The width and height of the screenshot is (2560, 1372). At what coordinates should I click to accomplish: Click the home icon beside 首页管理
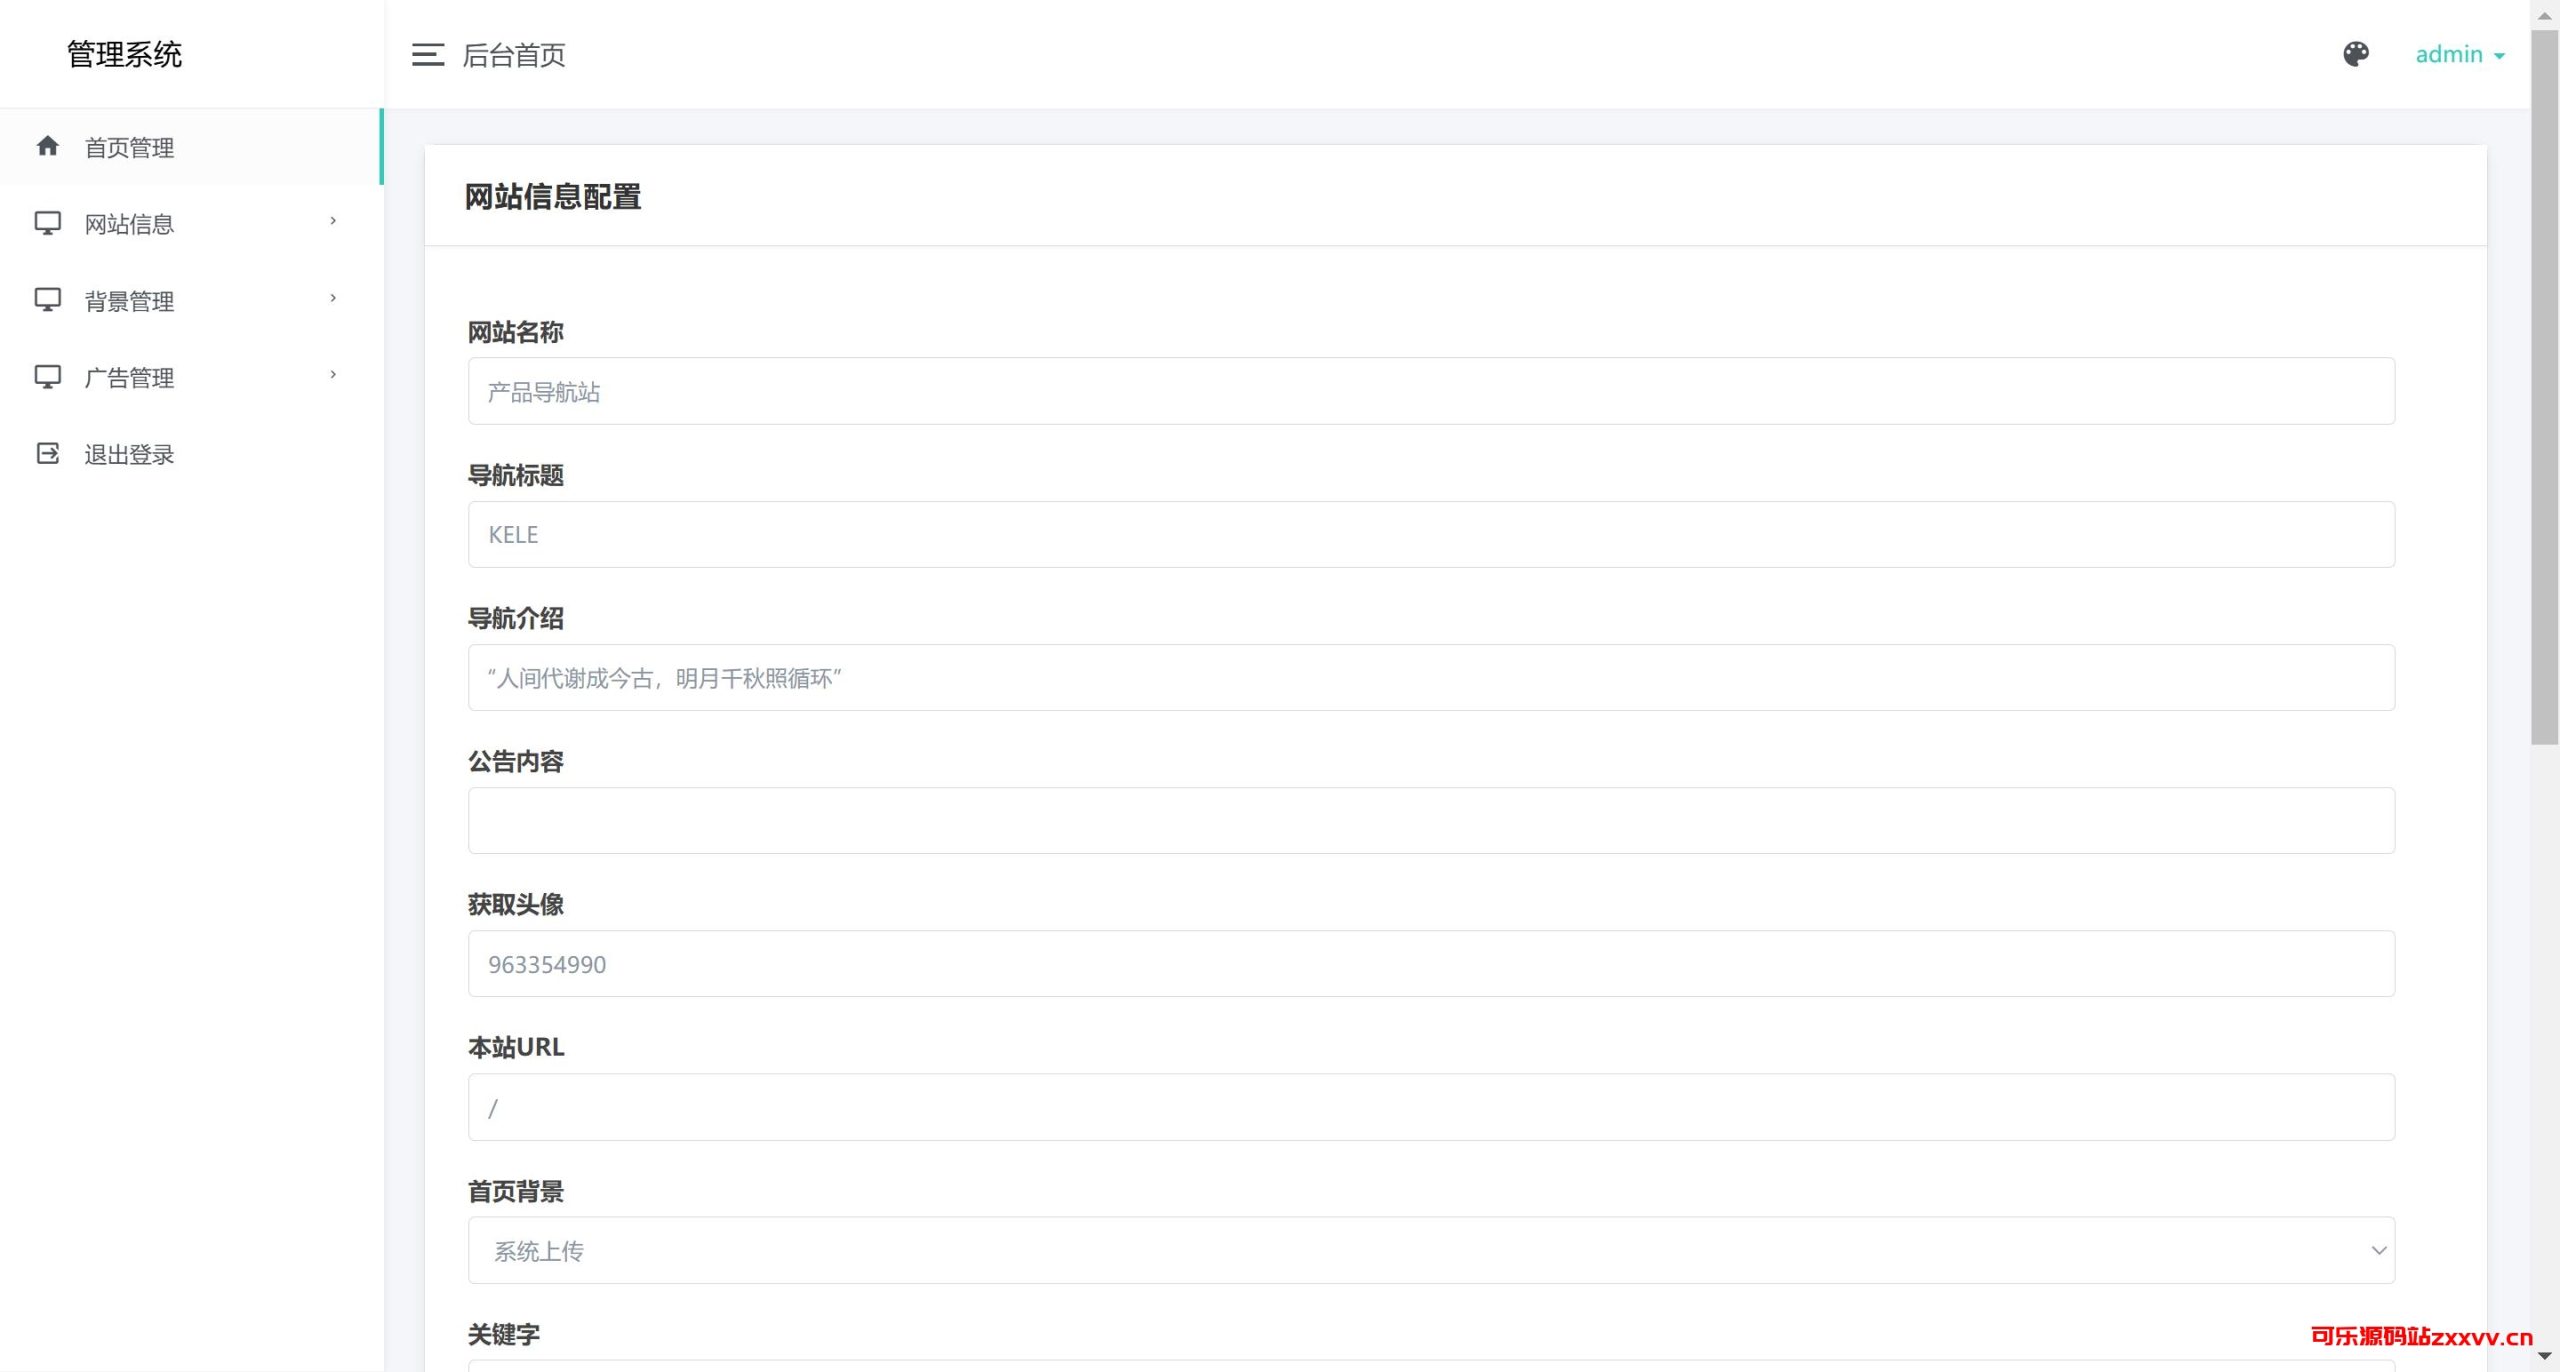click(x=47, y=147)
